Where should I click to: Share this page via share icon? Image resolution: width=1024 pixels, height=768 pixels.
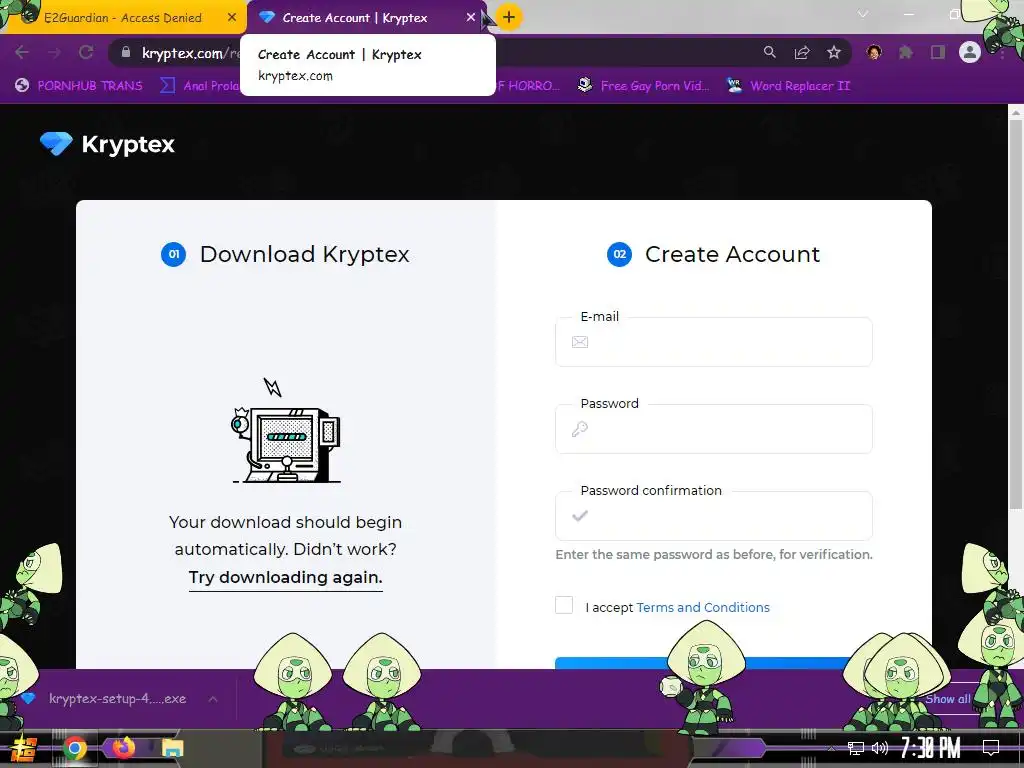pyautogui.click(x=802, y=52)
